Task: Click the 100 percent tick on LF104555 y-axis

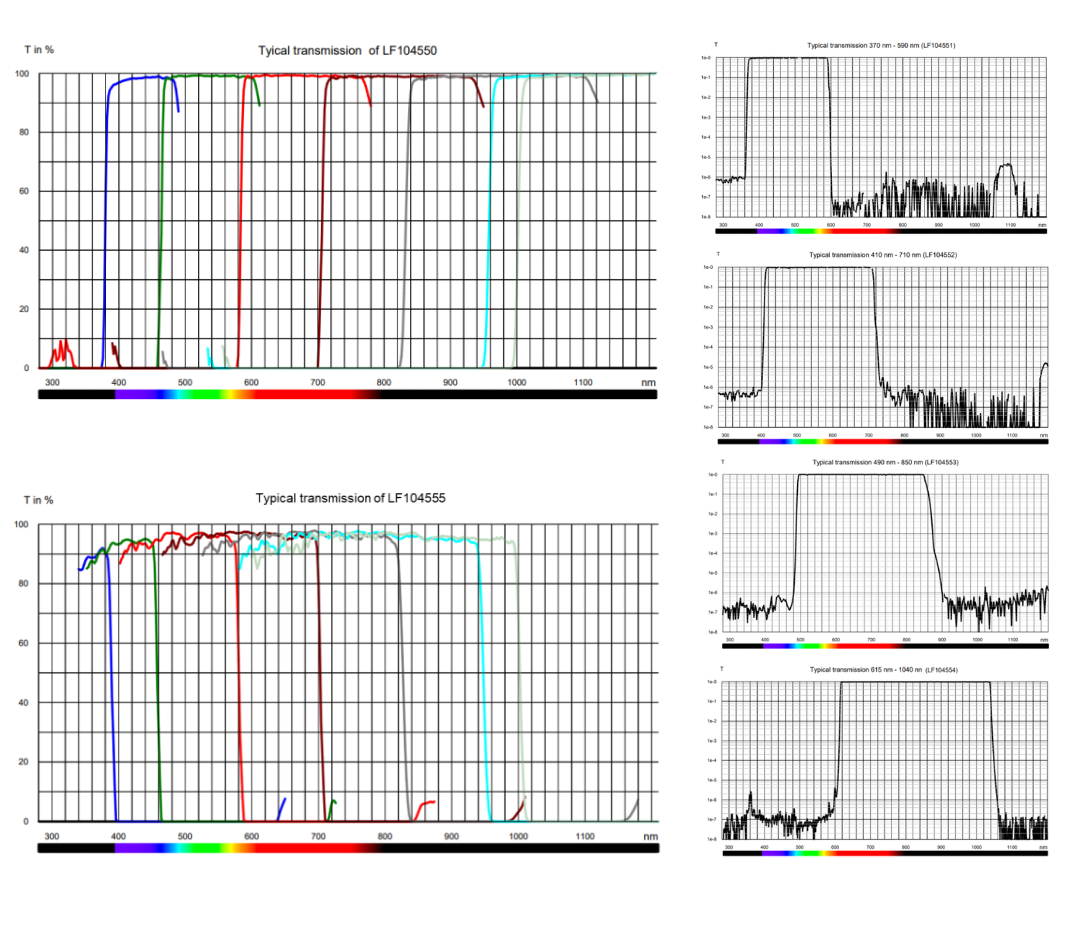Action: coord(21,524)
